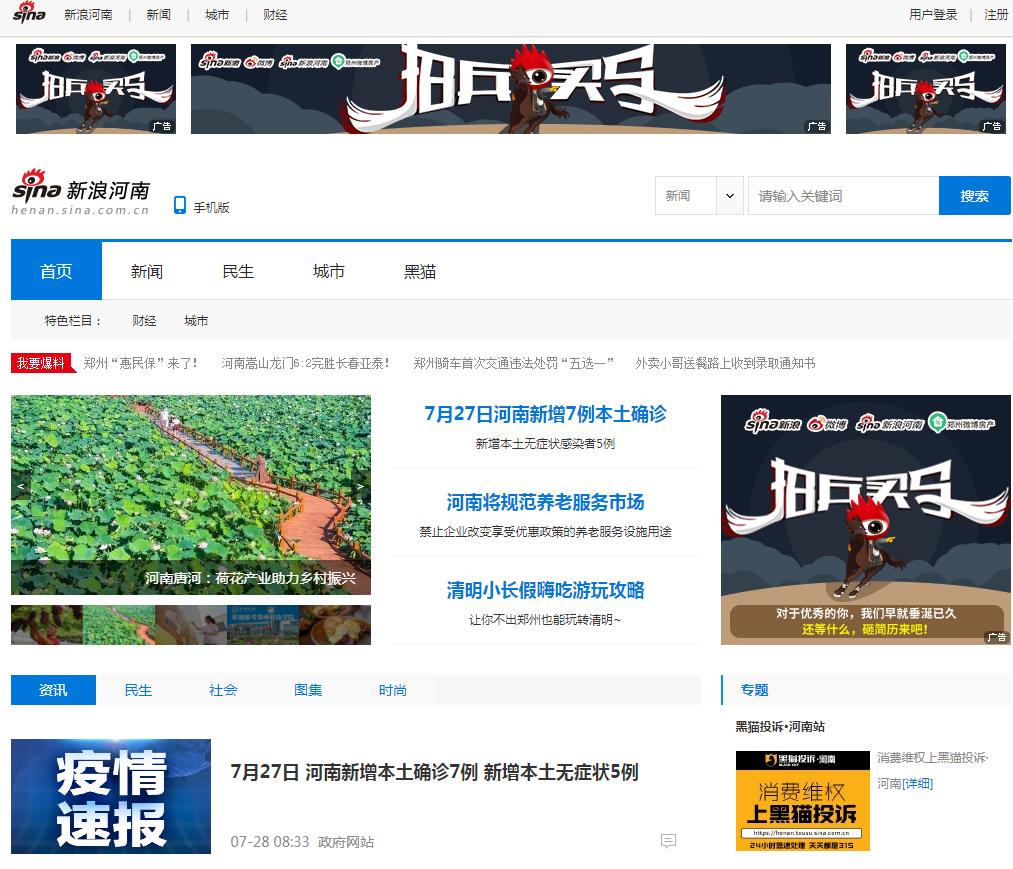1013x869 pixels.
Task: Click the slideshow next arrow
Action: pos(360,486)
